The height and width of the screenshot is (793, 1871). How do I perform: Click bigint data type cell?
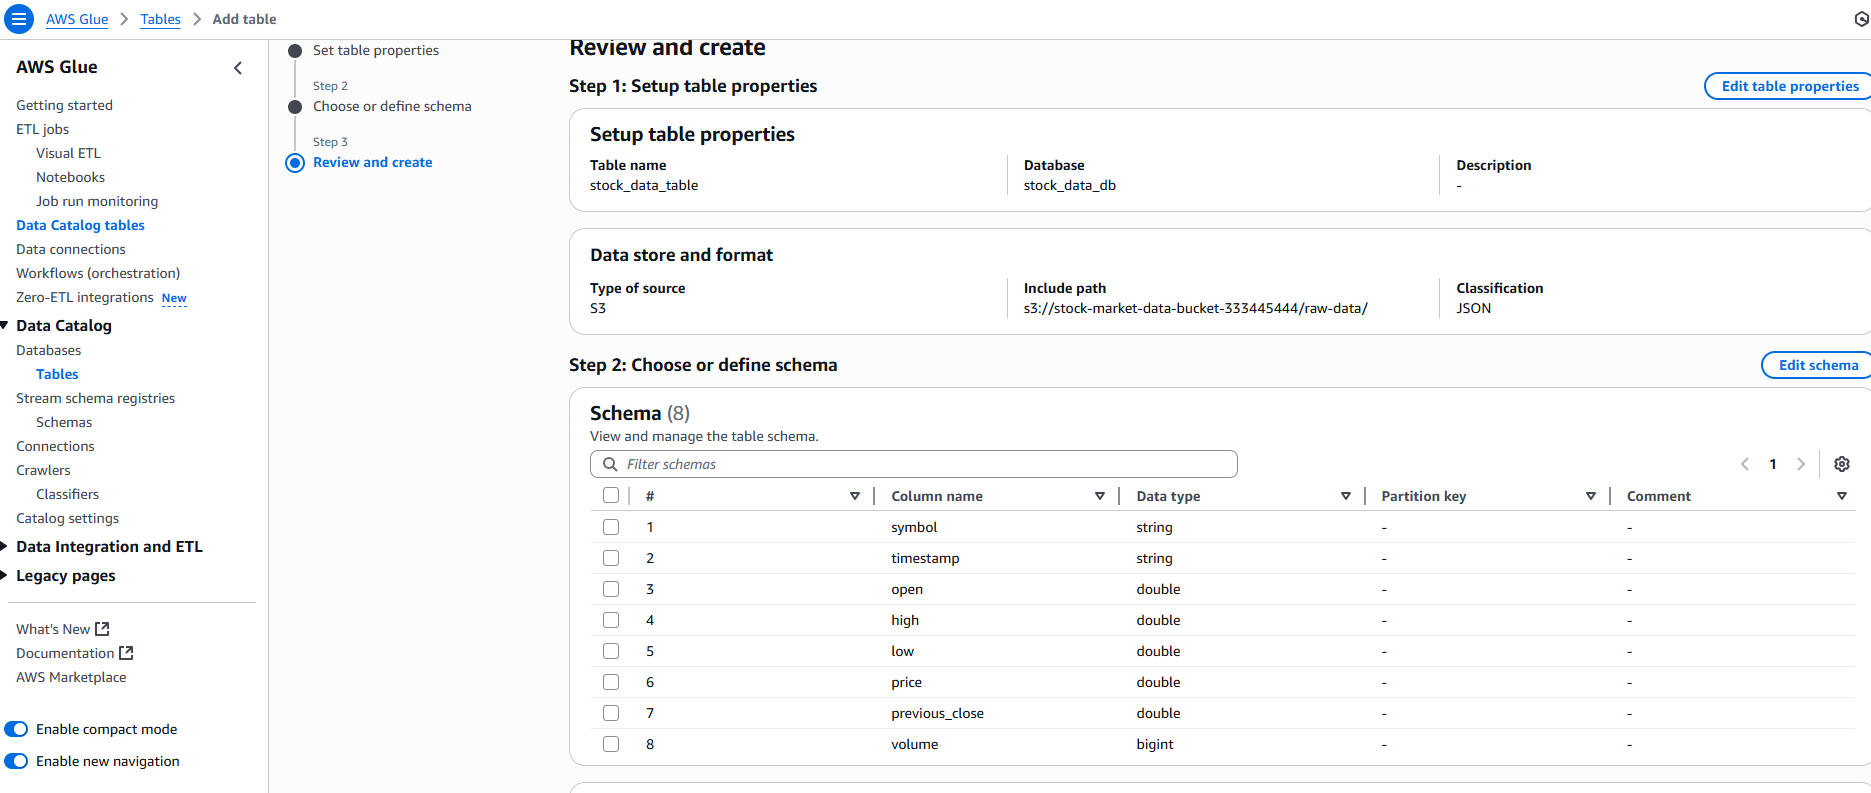click(x=1155, y=744)
